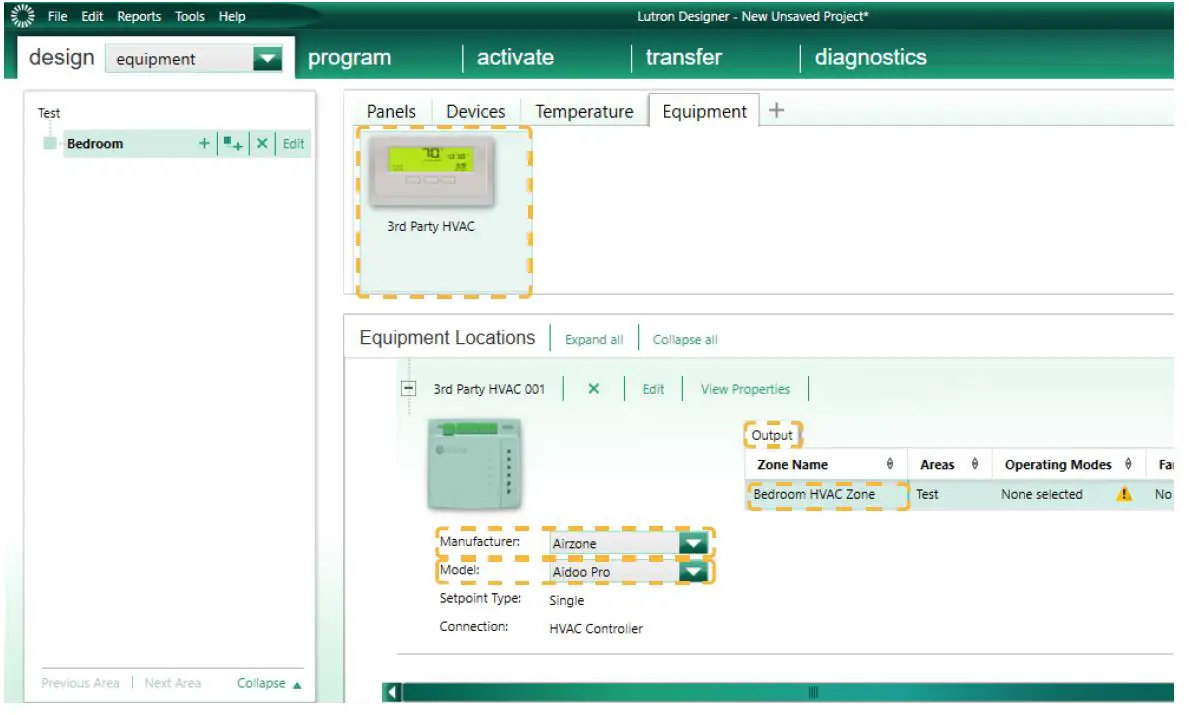Click the add area plus icon beside Bedroom
Viewport: 1189px width, 715px height.
(205, 143)
